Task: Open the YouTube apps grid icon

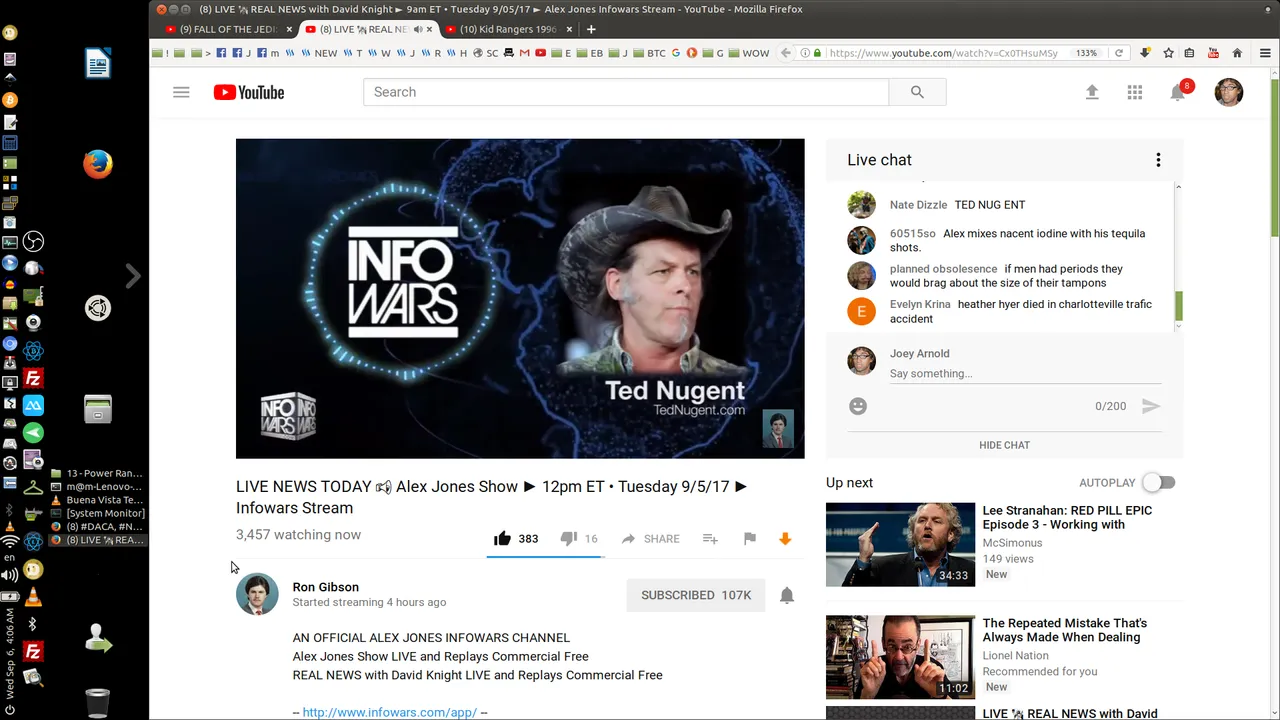Action: tap(1135, 92)
